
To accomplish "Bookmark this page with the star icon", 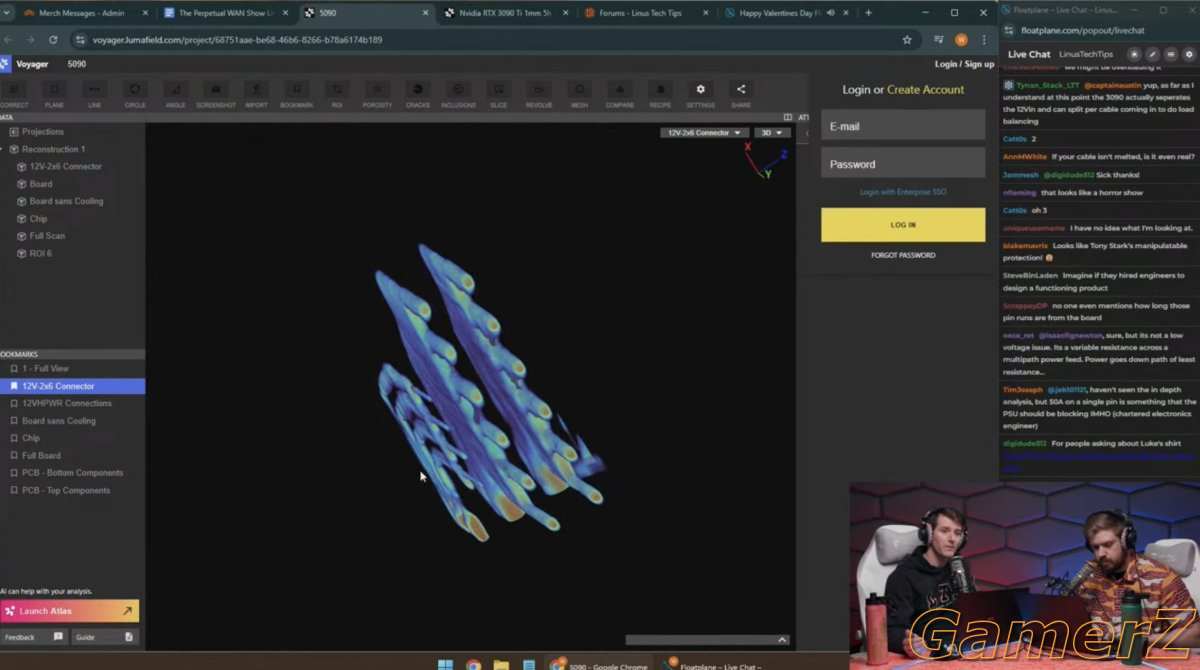I will tap(907, 40).
